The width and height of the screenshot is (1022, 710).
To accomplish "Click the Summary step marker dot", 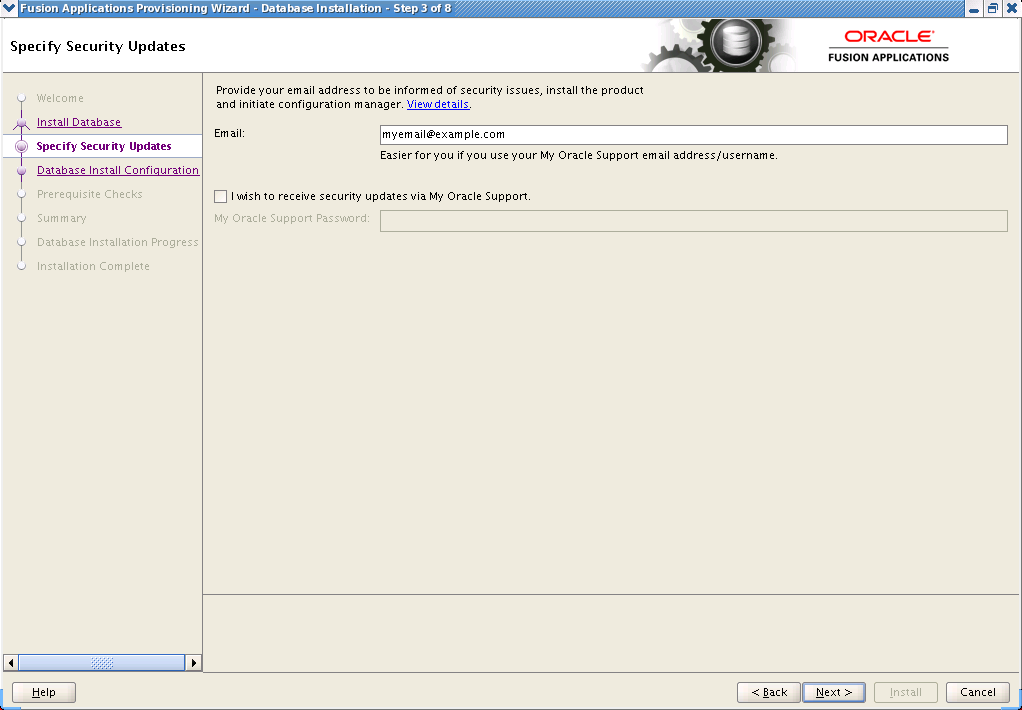I will point(22,218).
